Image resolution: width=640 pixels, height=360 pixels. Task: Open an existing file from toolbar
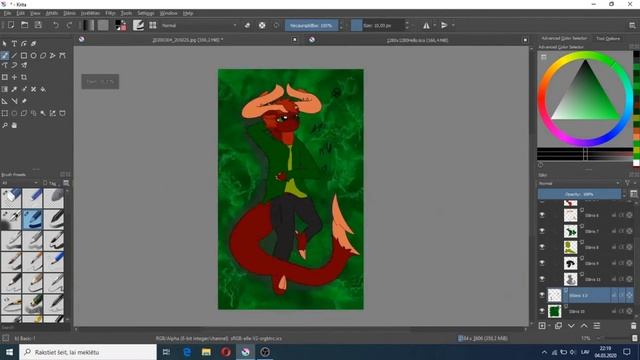[24, 25]
